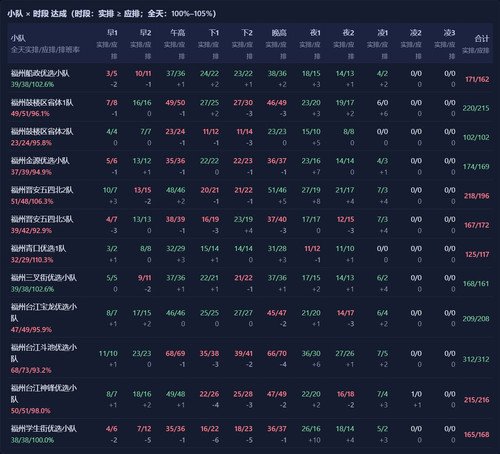Select team name 福州金源优选小队
Image resolution: width=500 pixels, height=454 pixels.
pyautogui.click(x=40, y=161)
